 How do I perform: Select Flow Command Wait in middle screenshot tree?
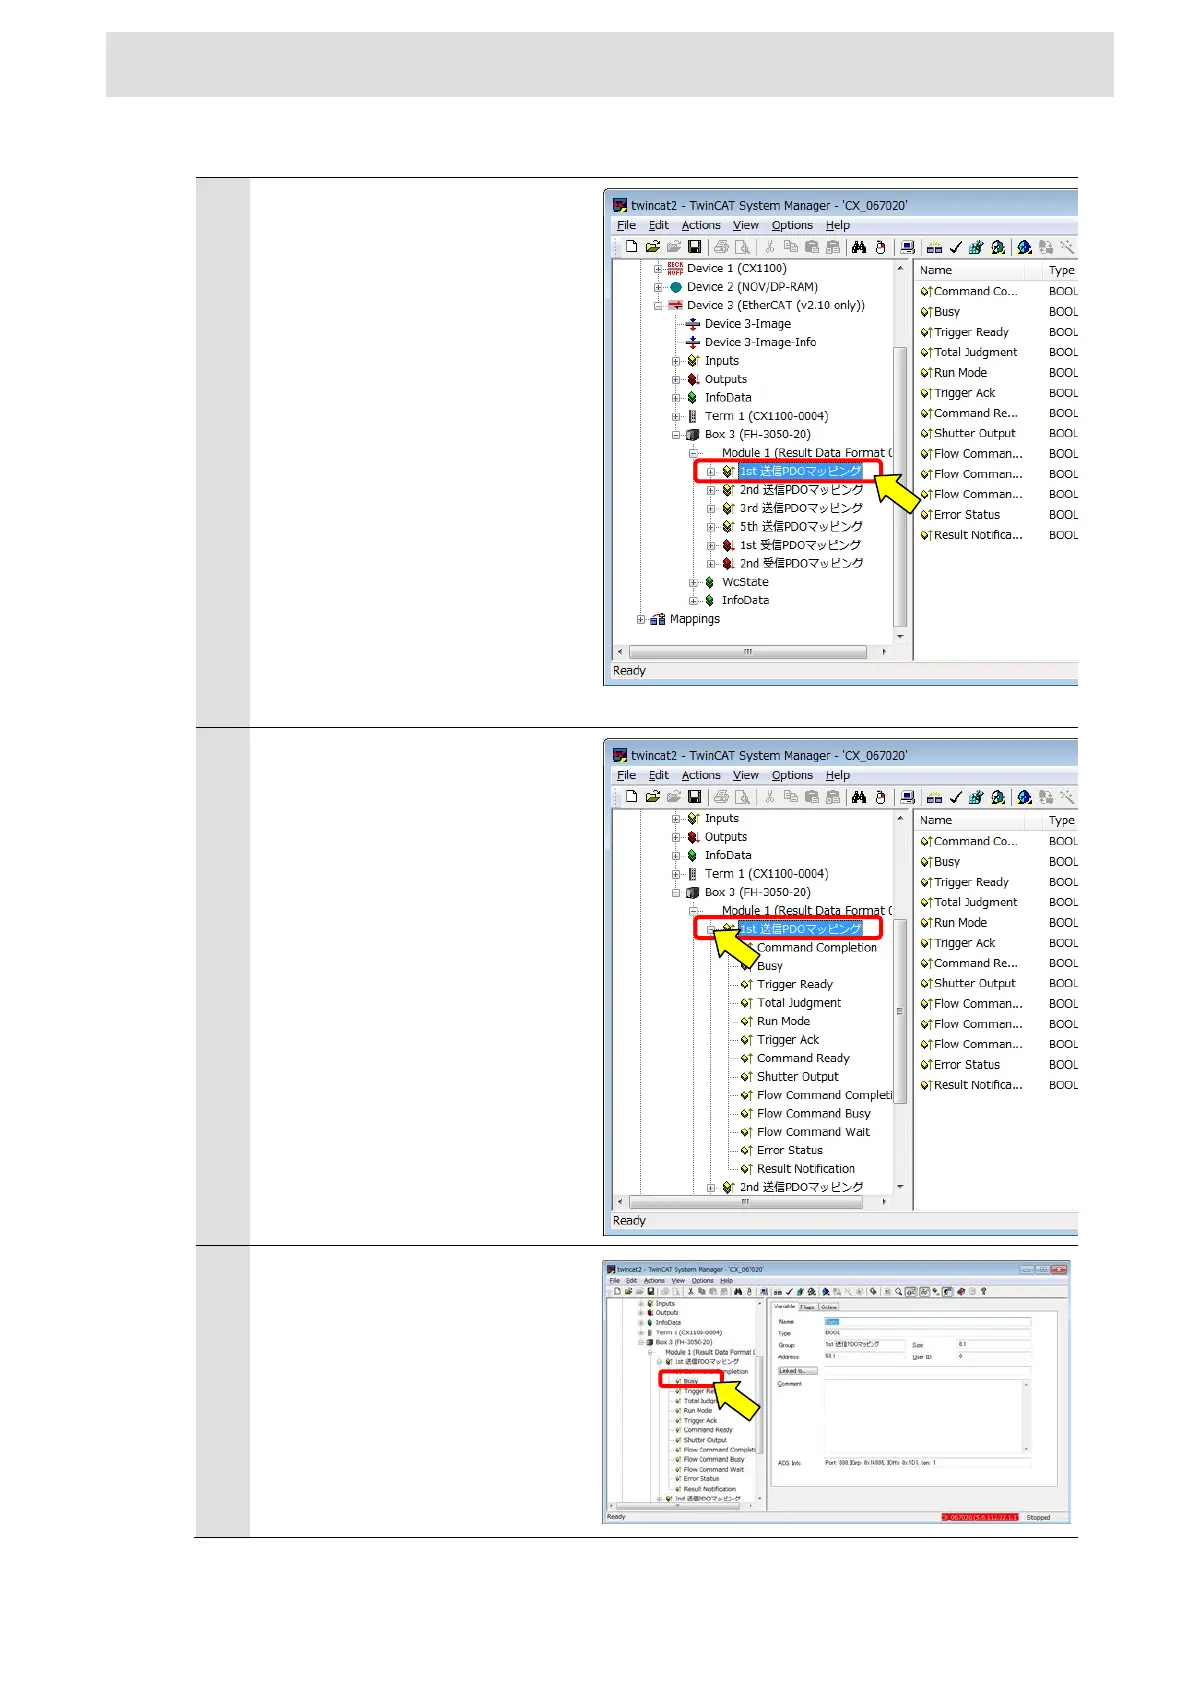[813, 1132]
